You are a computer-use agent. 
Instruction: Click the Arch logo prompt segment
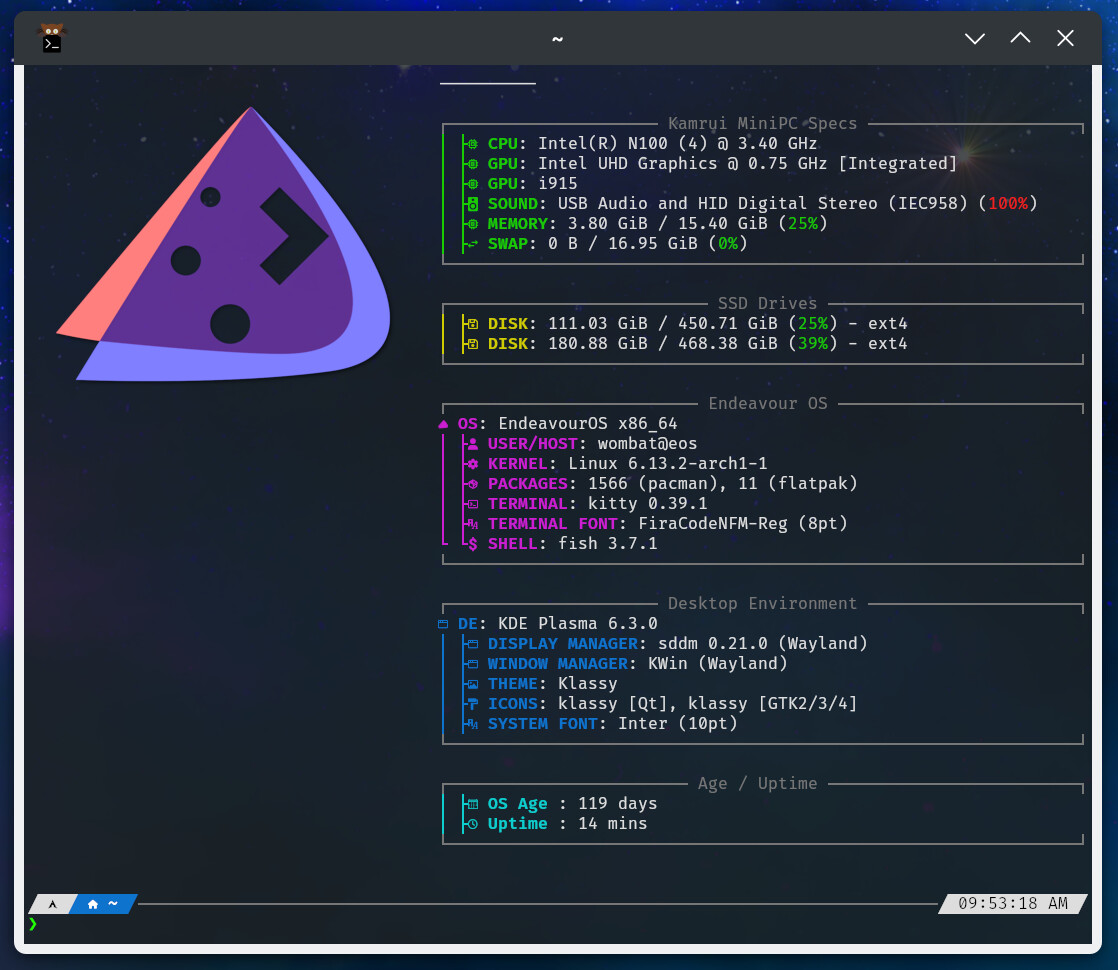point(52,904)
